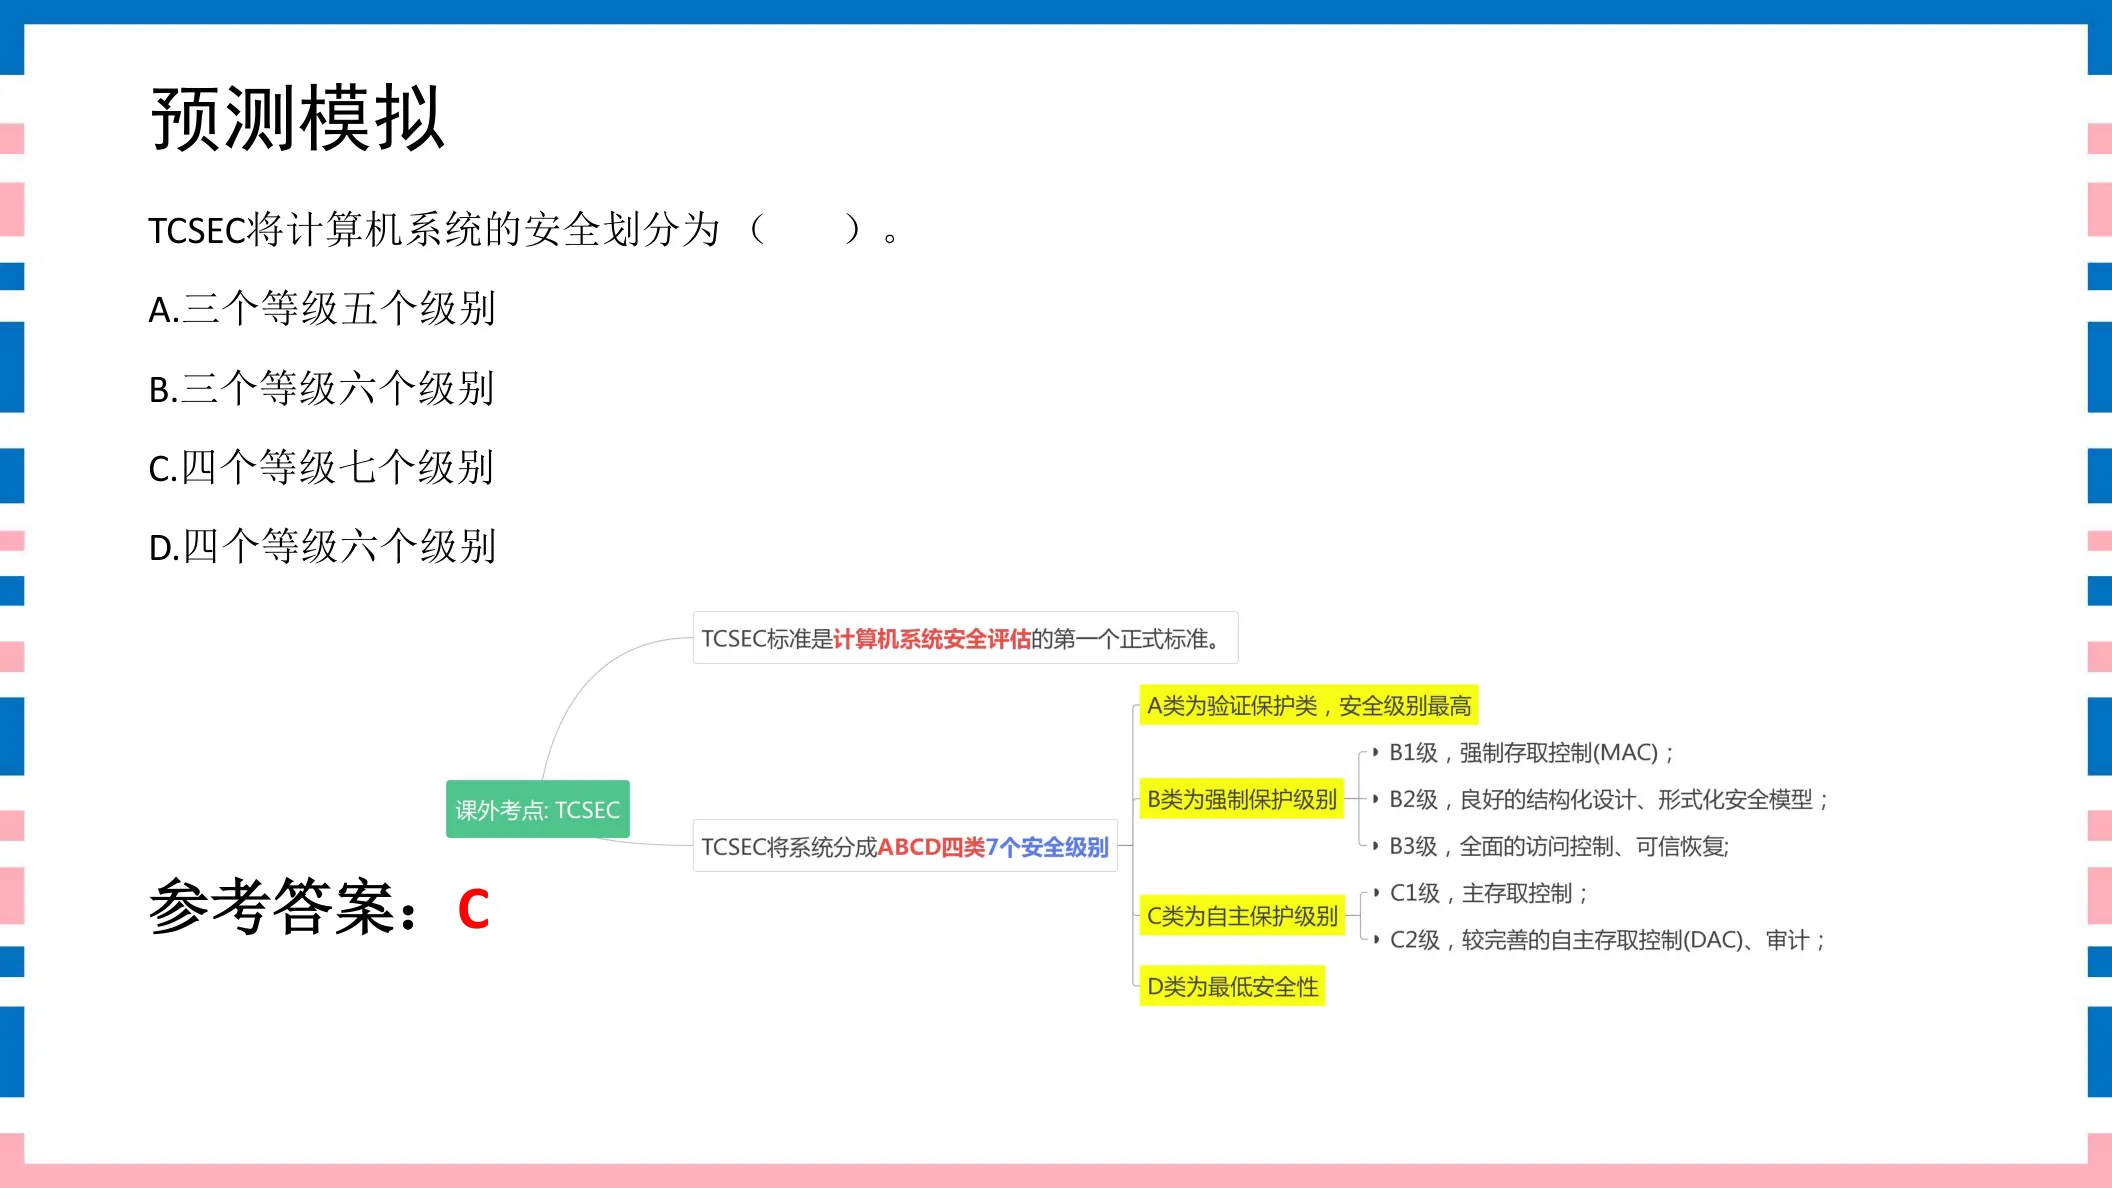Viewport: 2112px width, 1188px height.
Task: Click the C1级，主存取控制 item
Action: 1489,893
